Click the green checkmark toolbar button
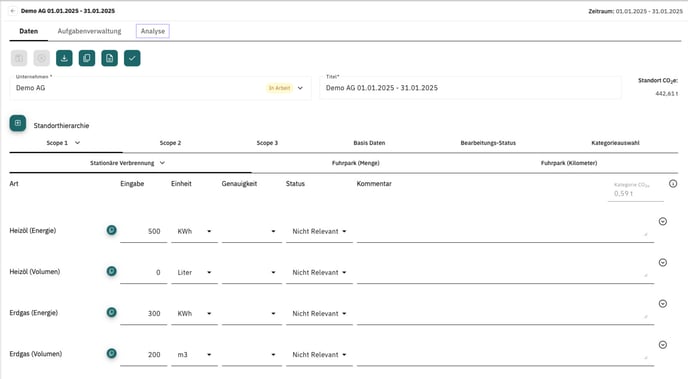Screen dimensions: 688x379 coord(132,58)
